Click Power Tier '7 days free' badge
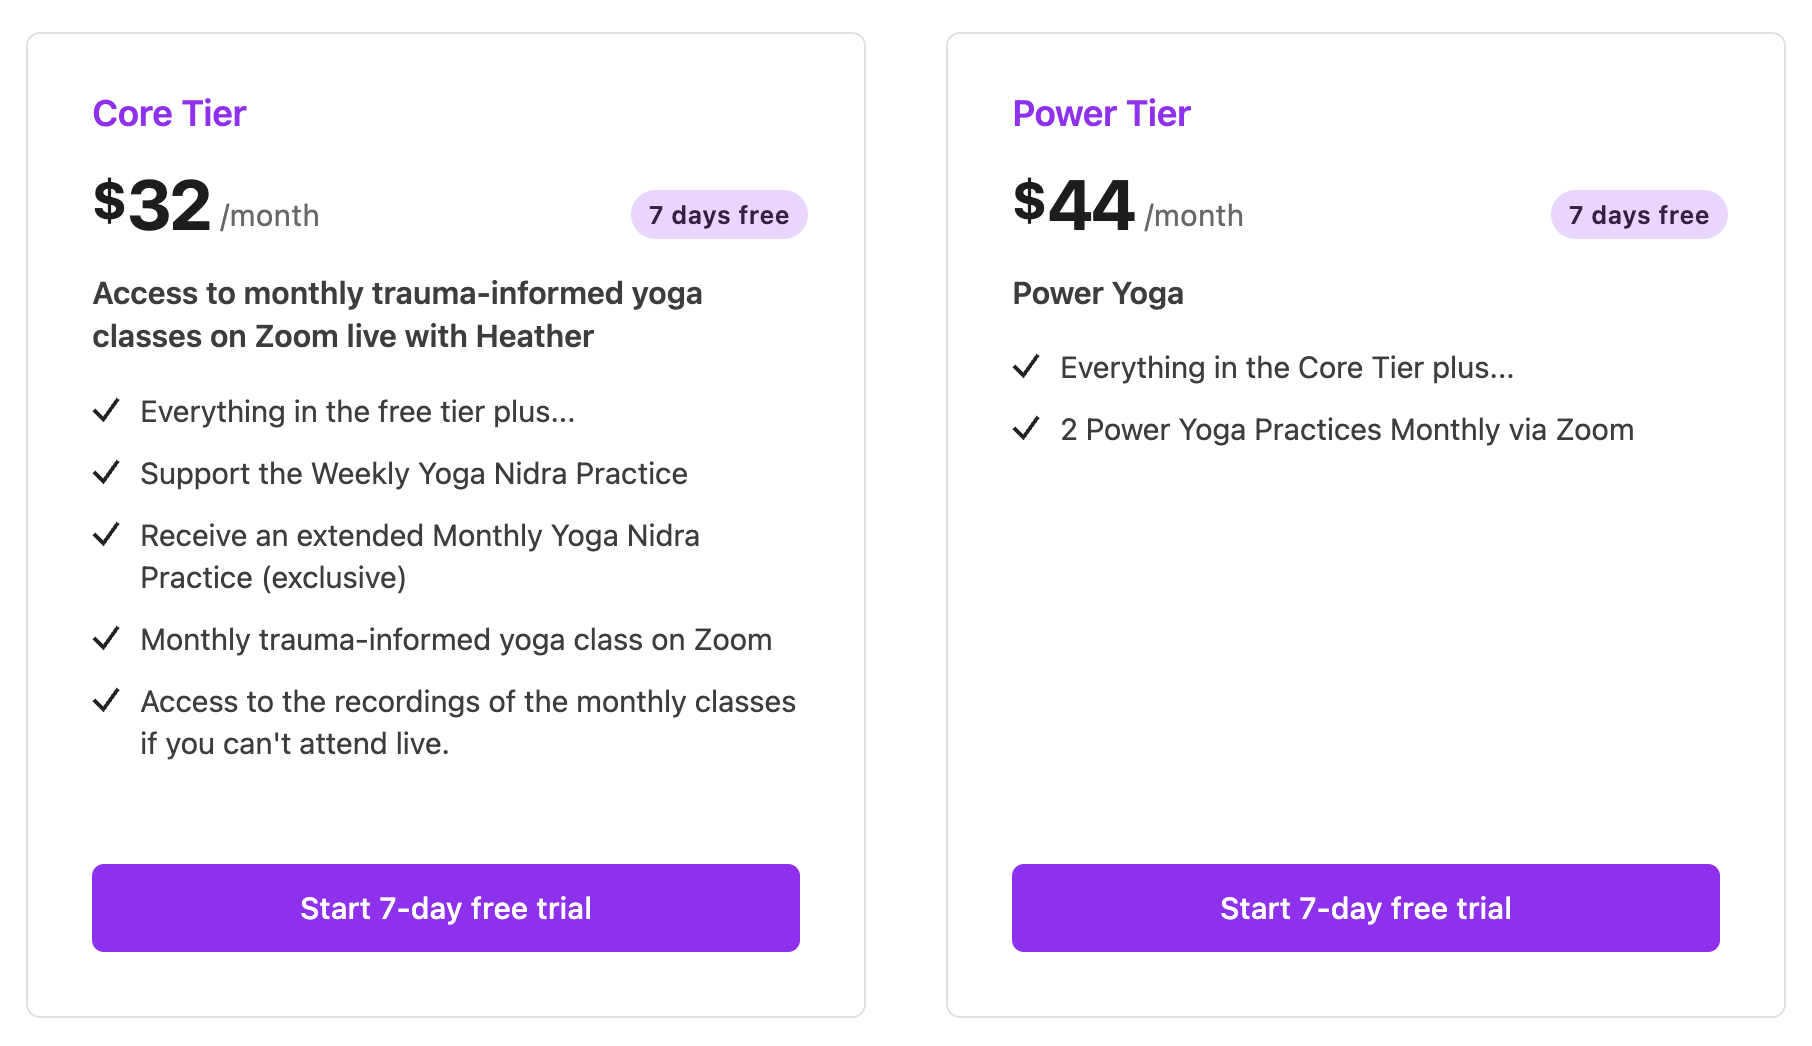 1639,215
